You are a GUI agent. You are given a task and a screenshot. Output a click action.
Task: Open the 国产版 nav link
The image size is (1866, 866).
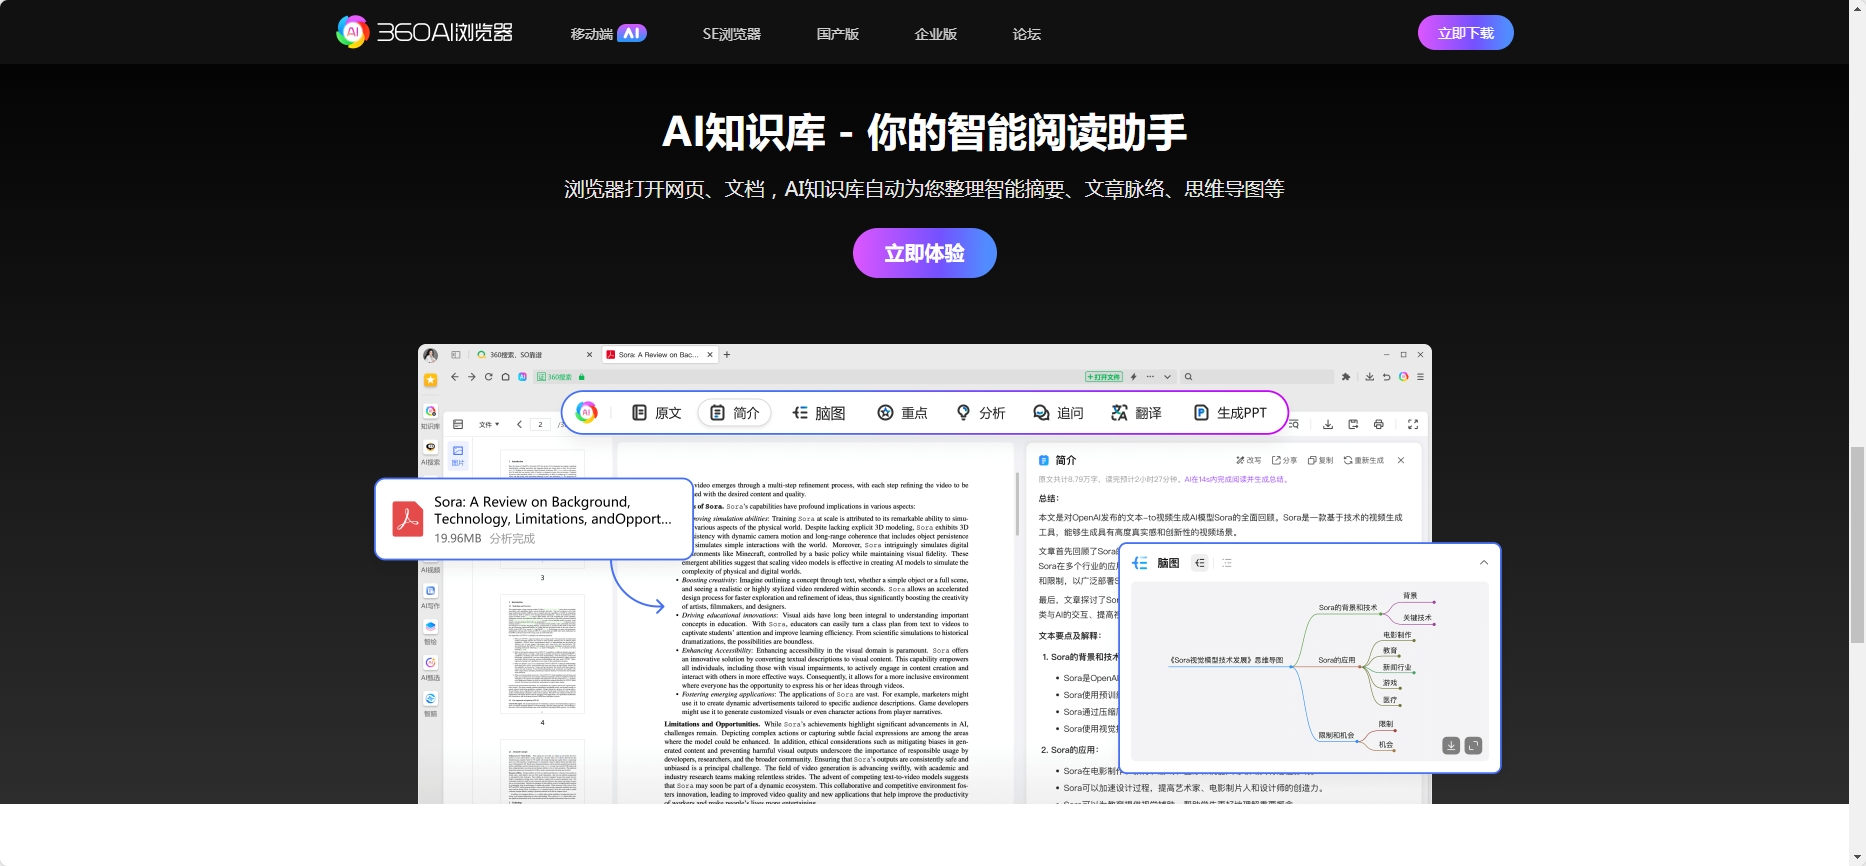tap(837, 34)
